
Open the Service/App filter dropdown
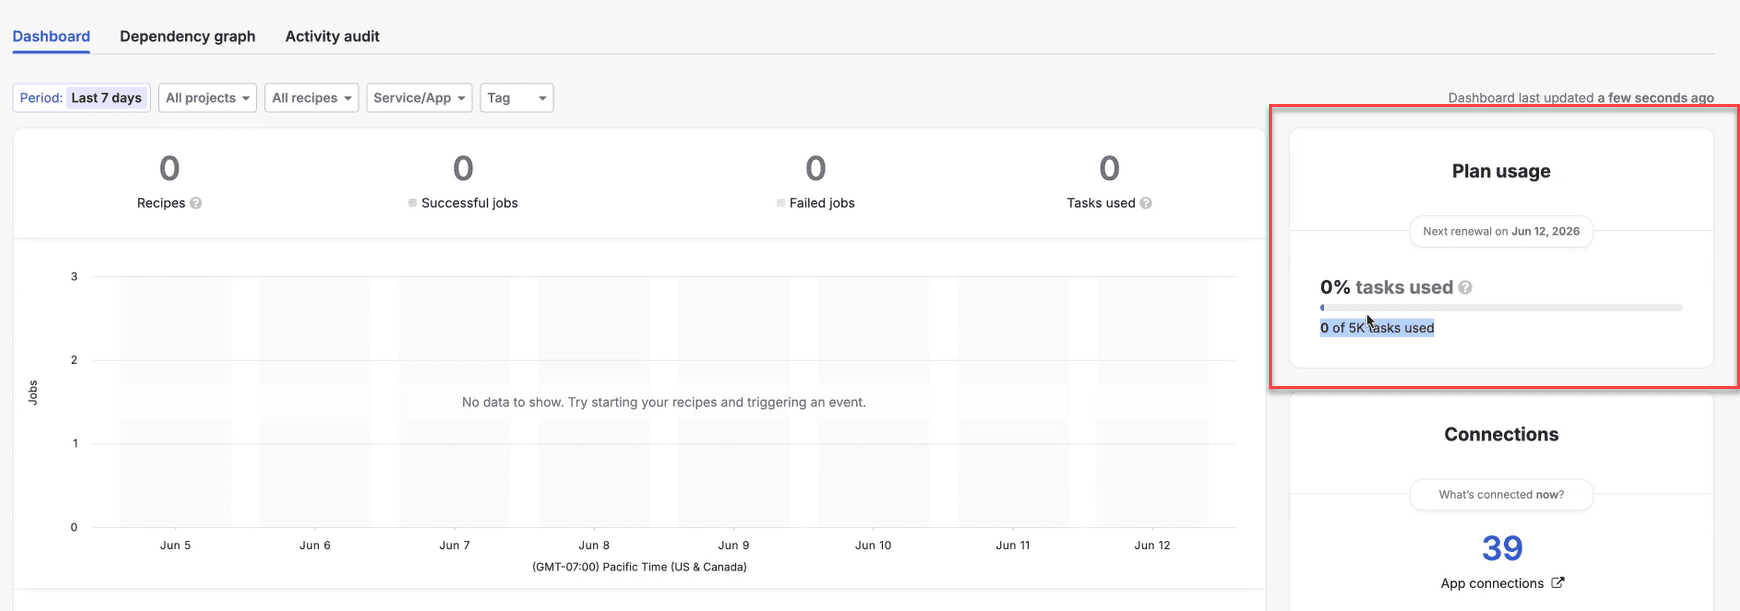click(x=419, y=98)
